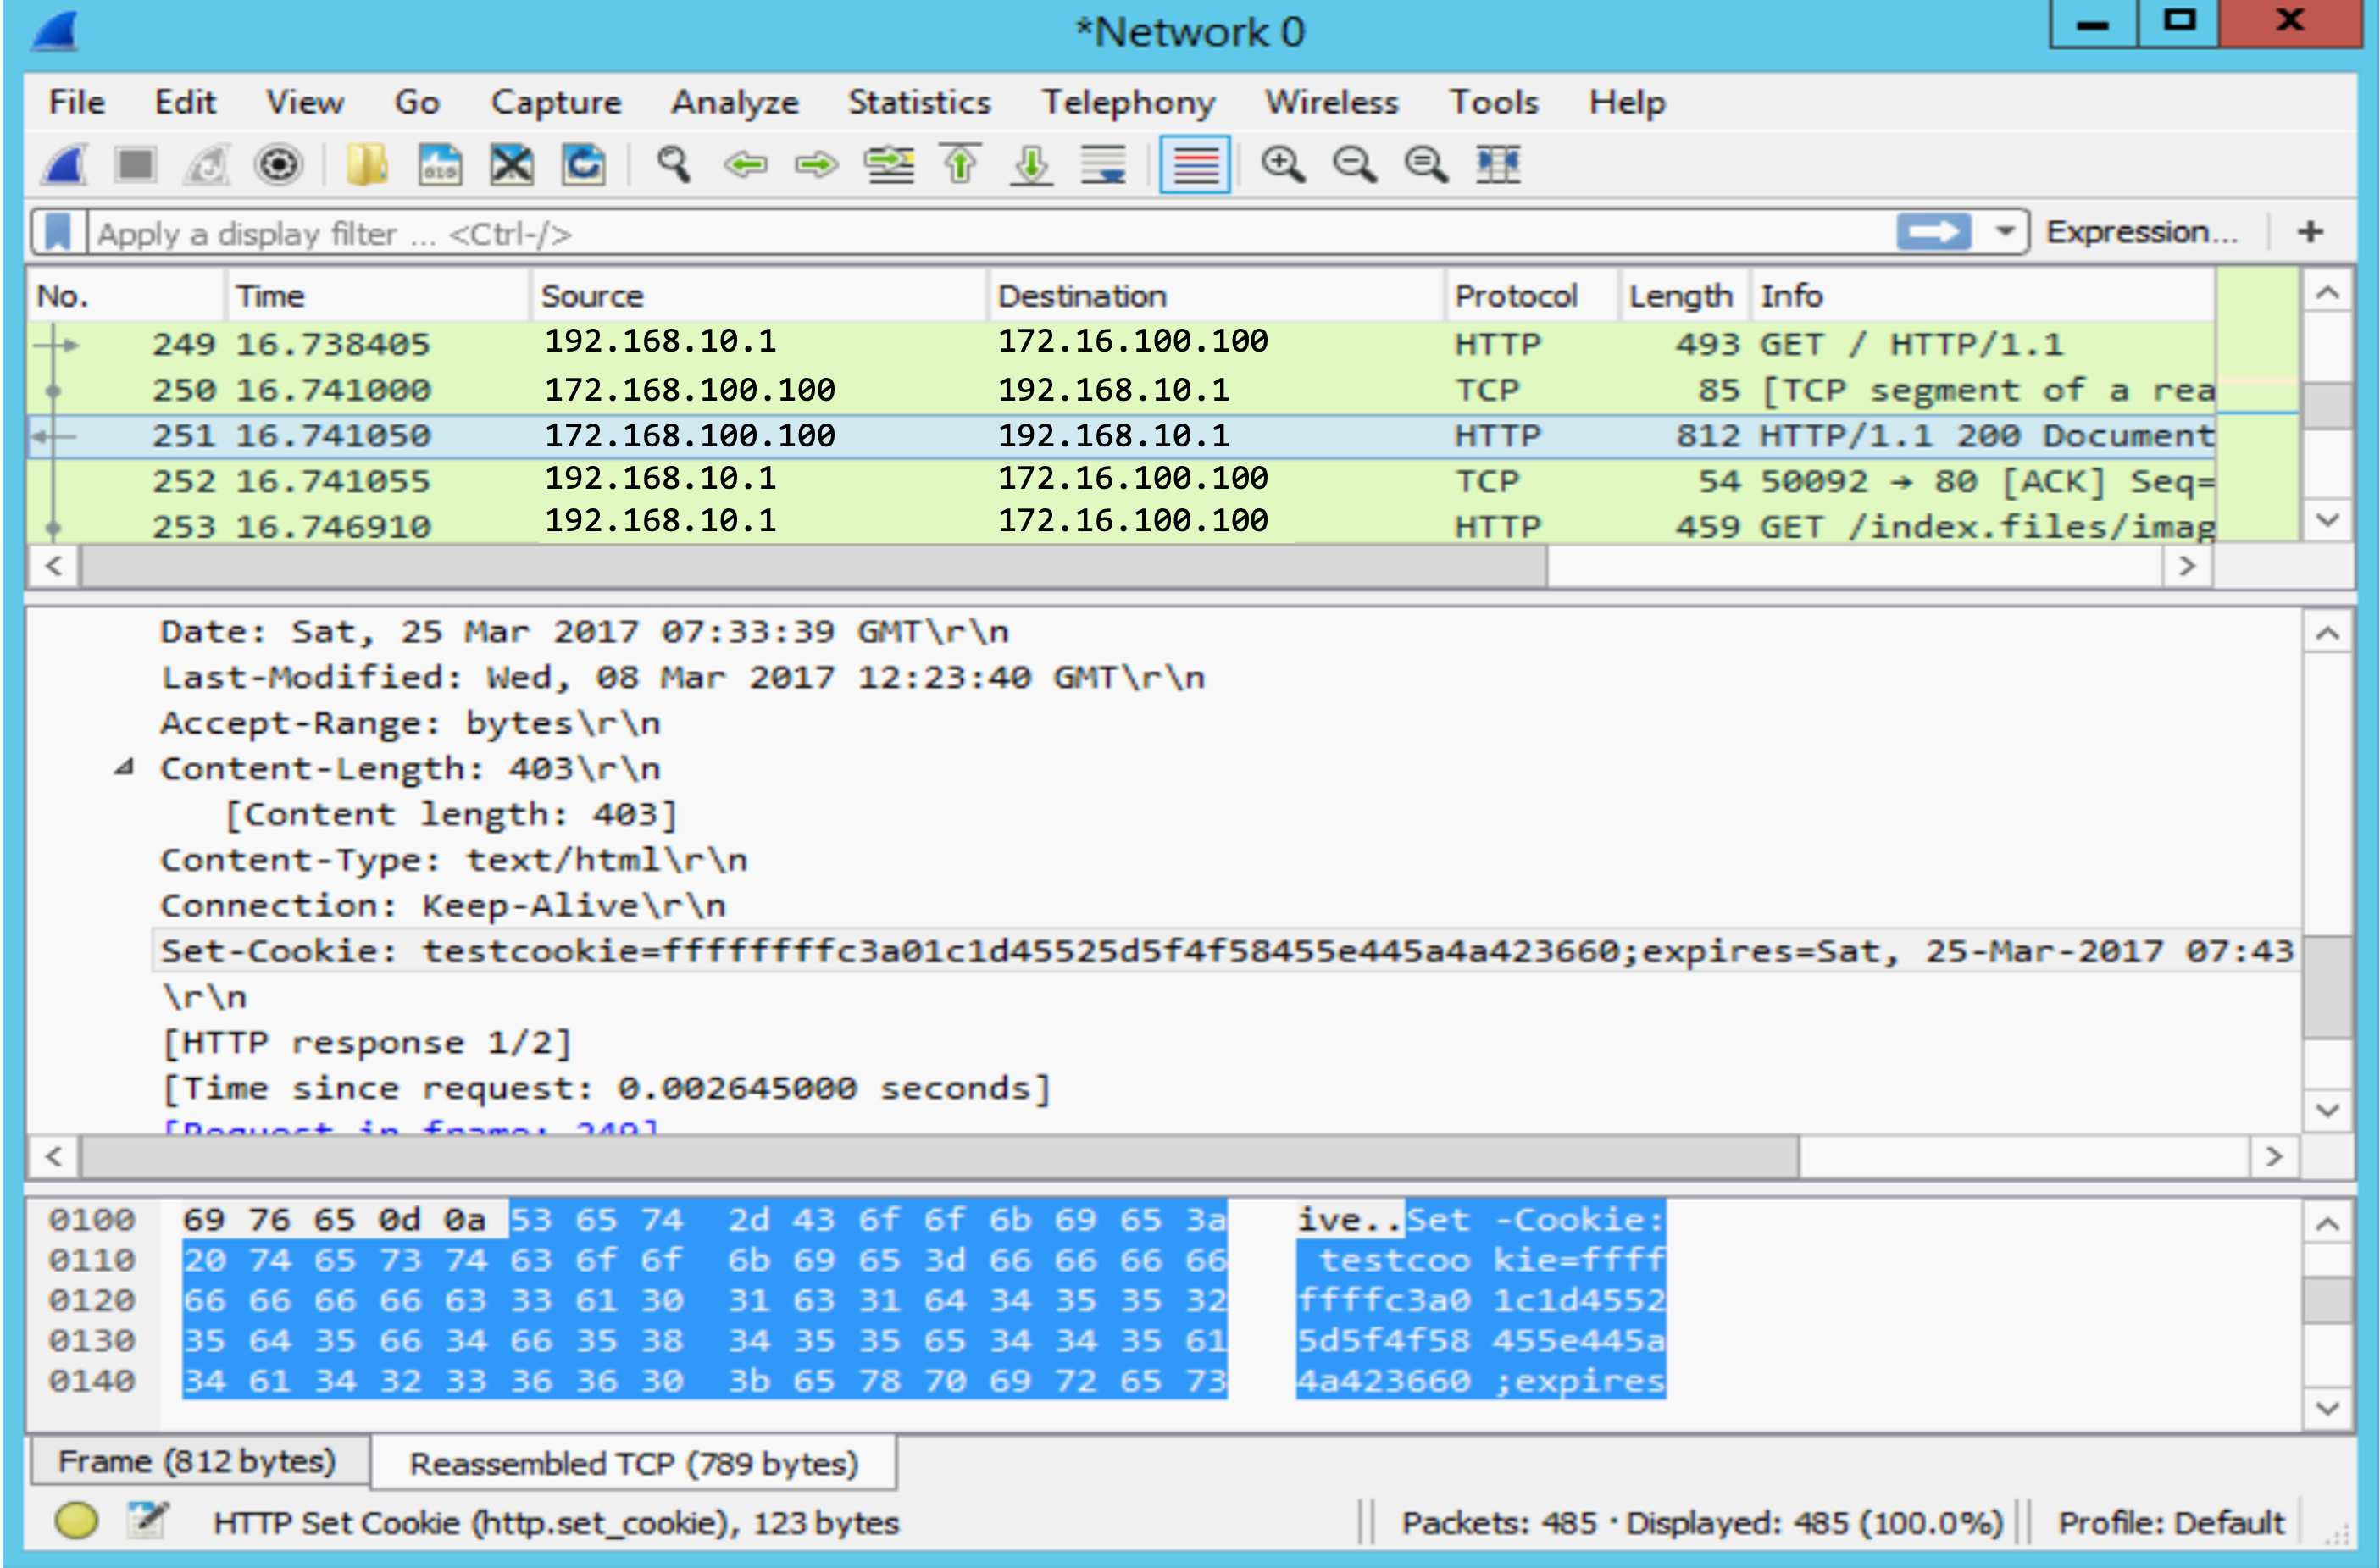
Task: Click the zoom in magnifier icon
Action: point(1282,164)
